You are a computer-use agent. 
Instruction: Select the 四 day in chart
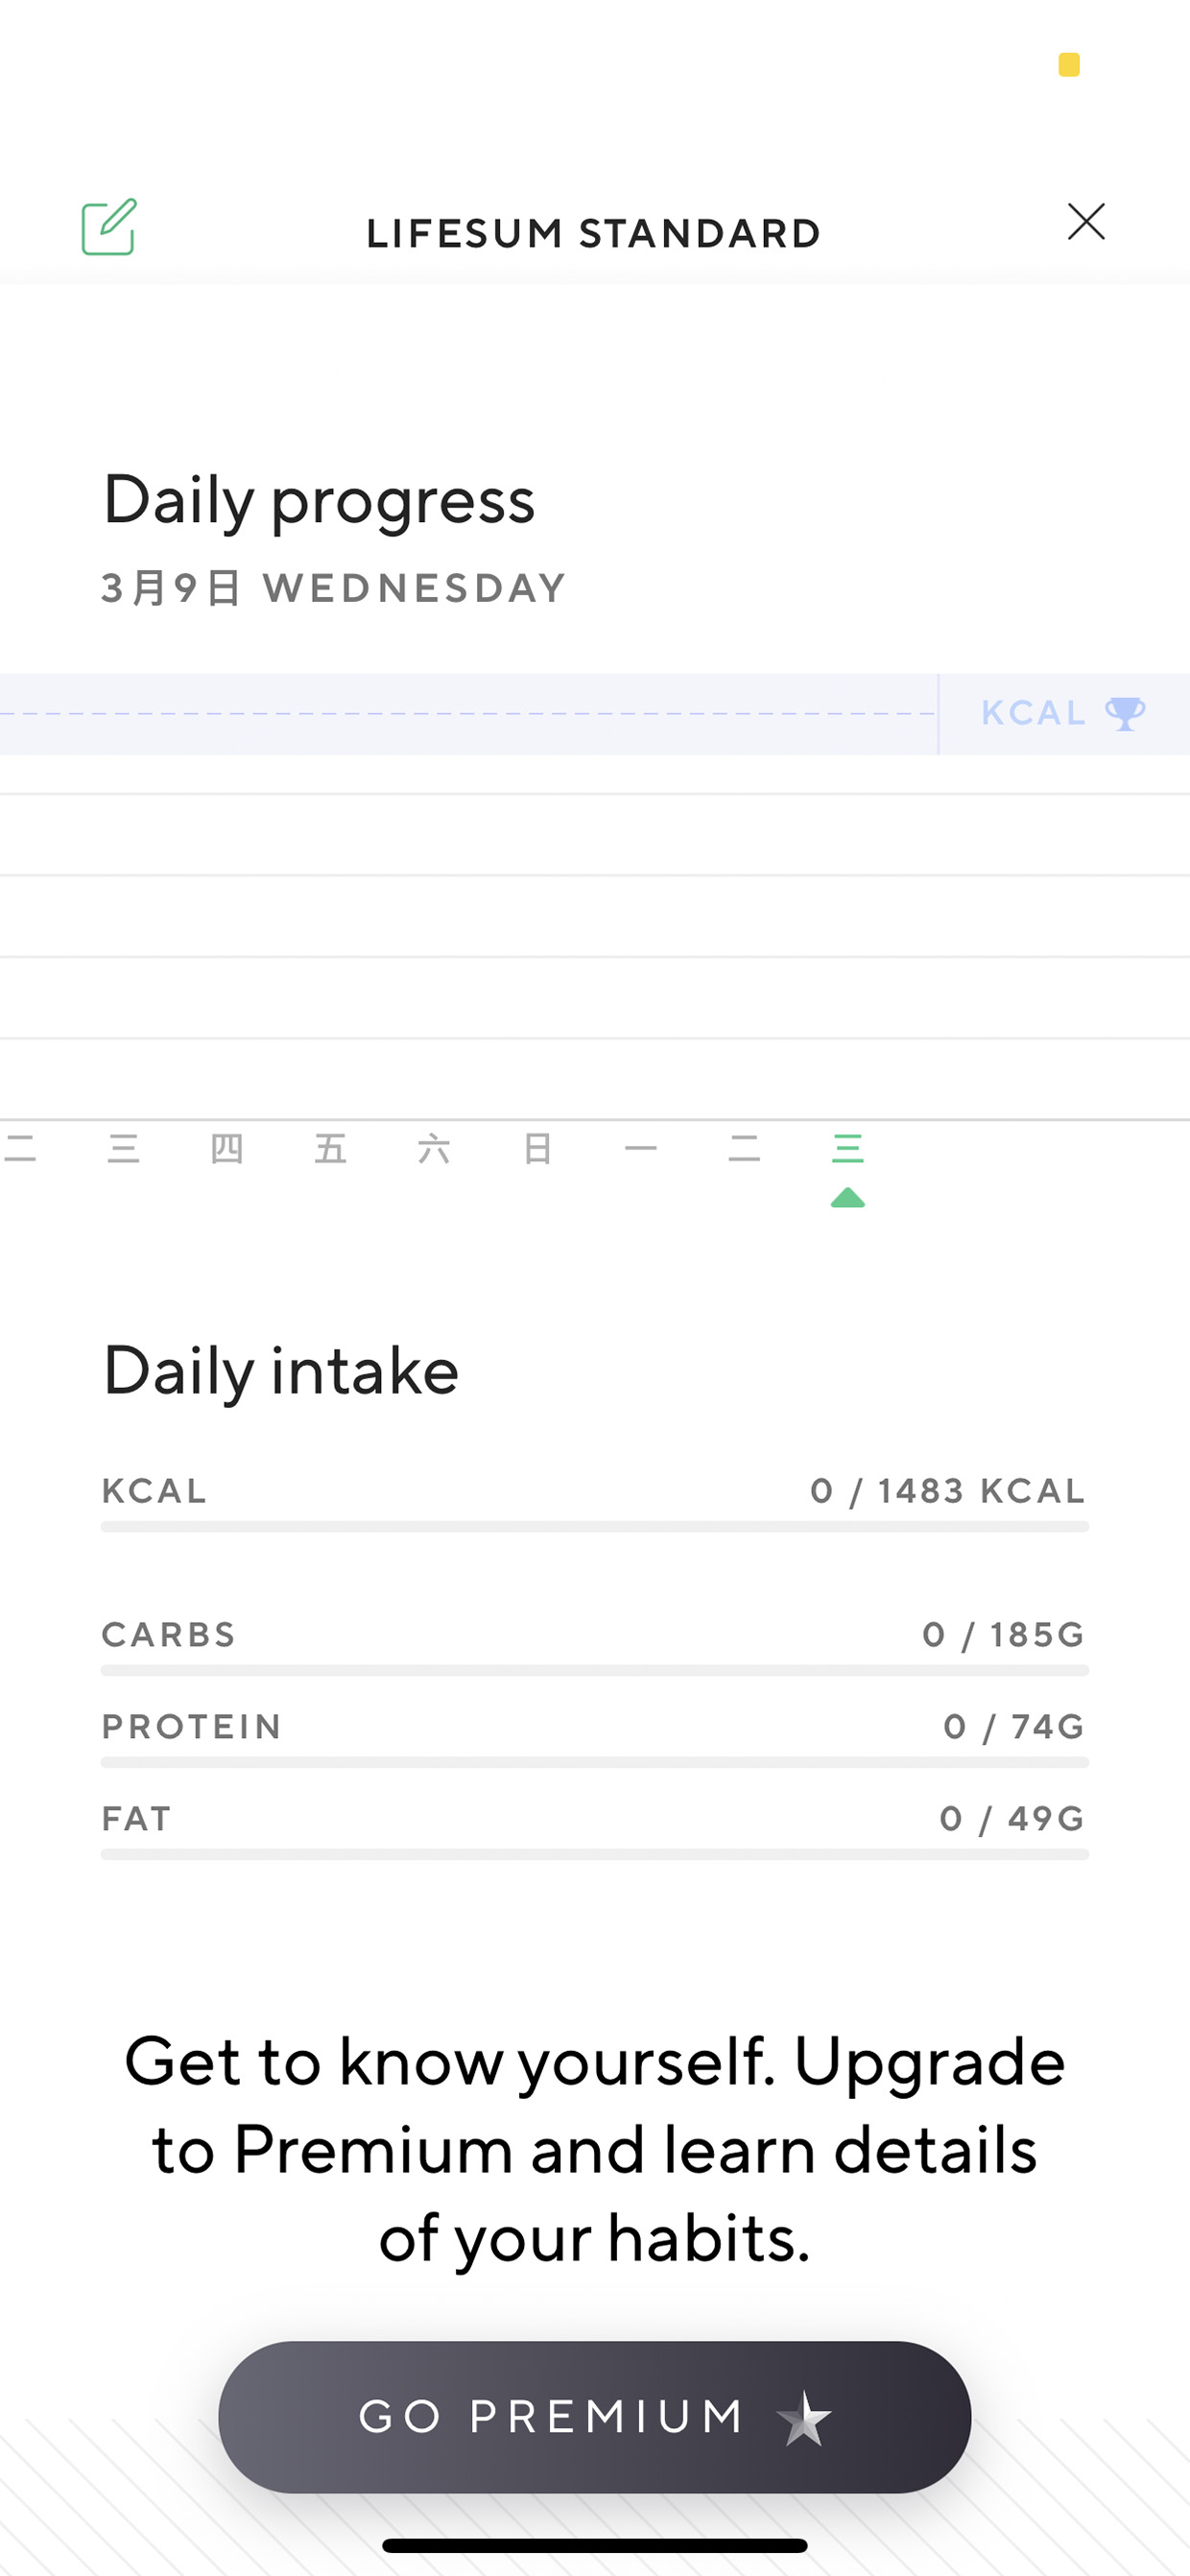pyautogui.click(x=227, y=1149)
